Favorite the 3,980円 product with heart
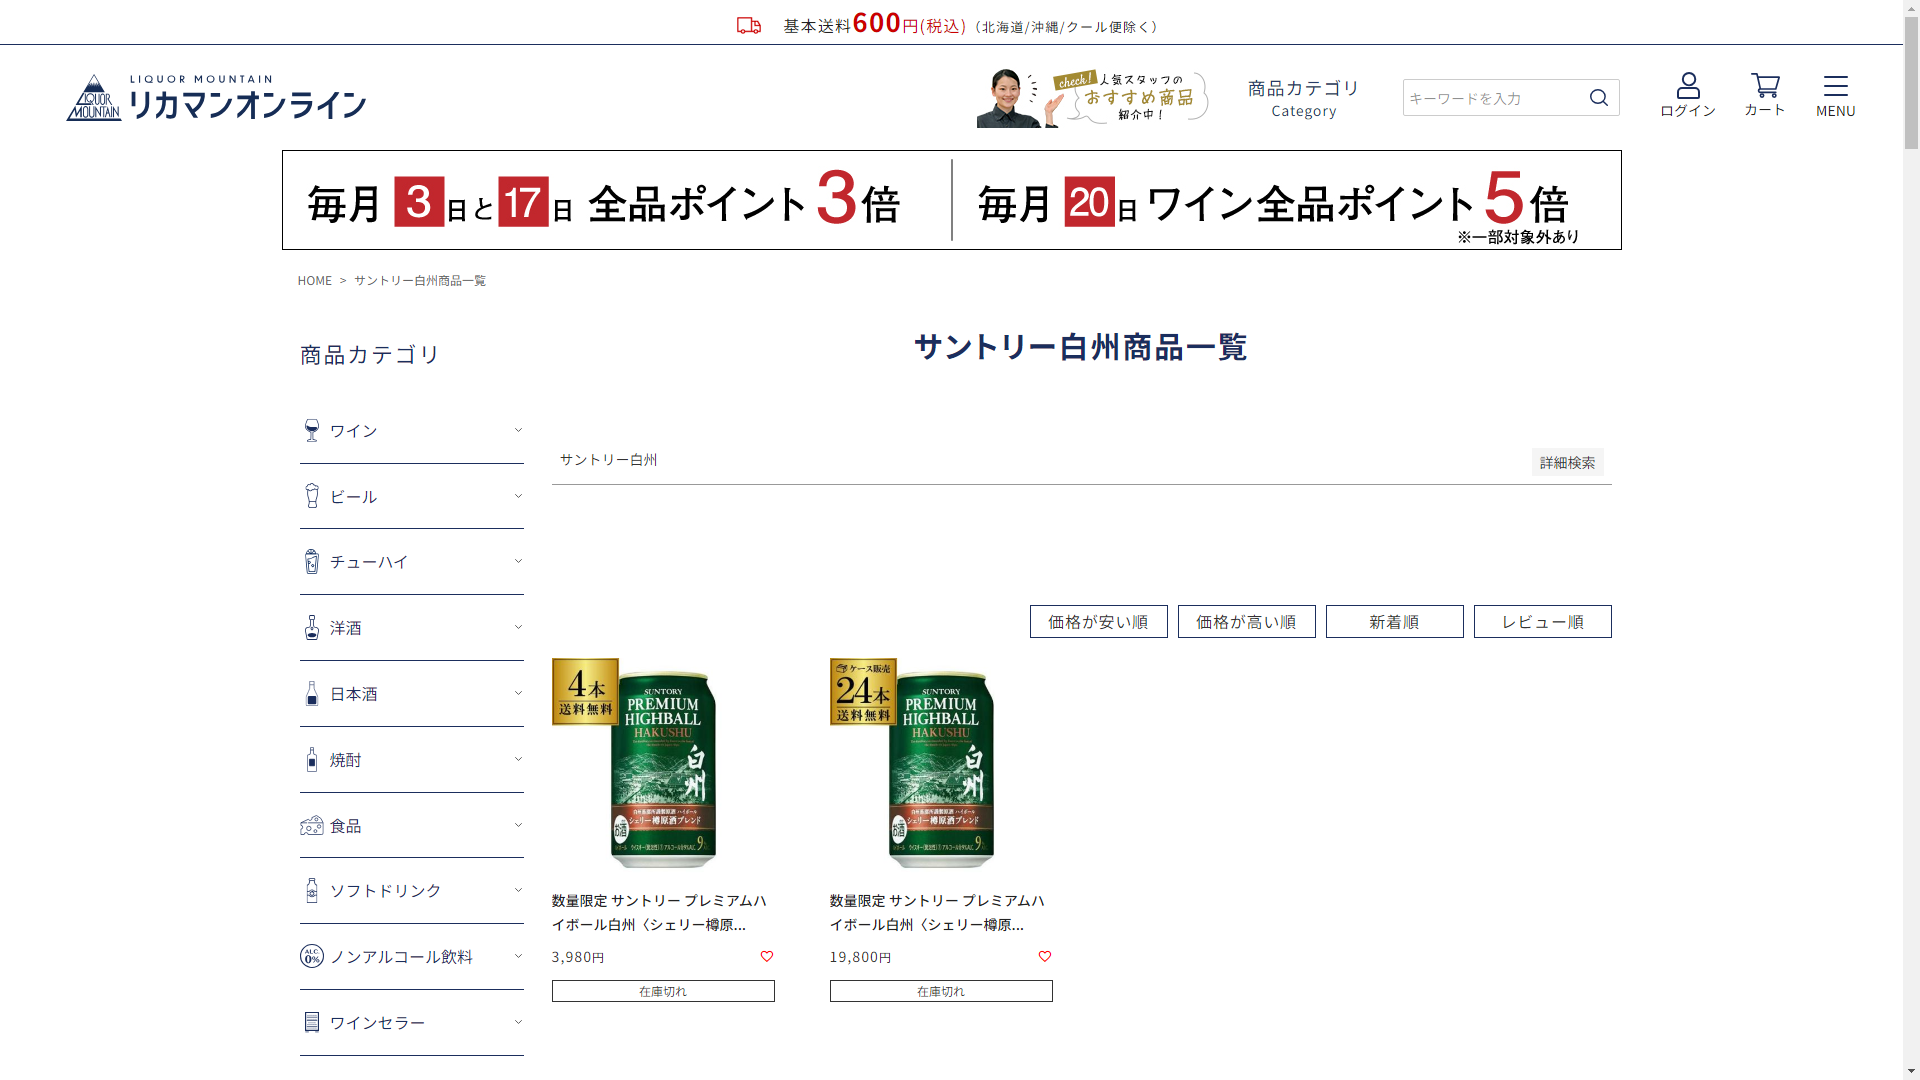Screen dimensions: 1920x1080 (x=767, y=956)
